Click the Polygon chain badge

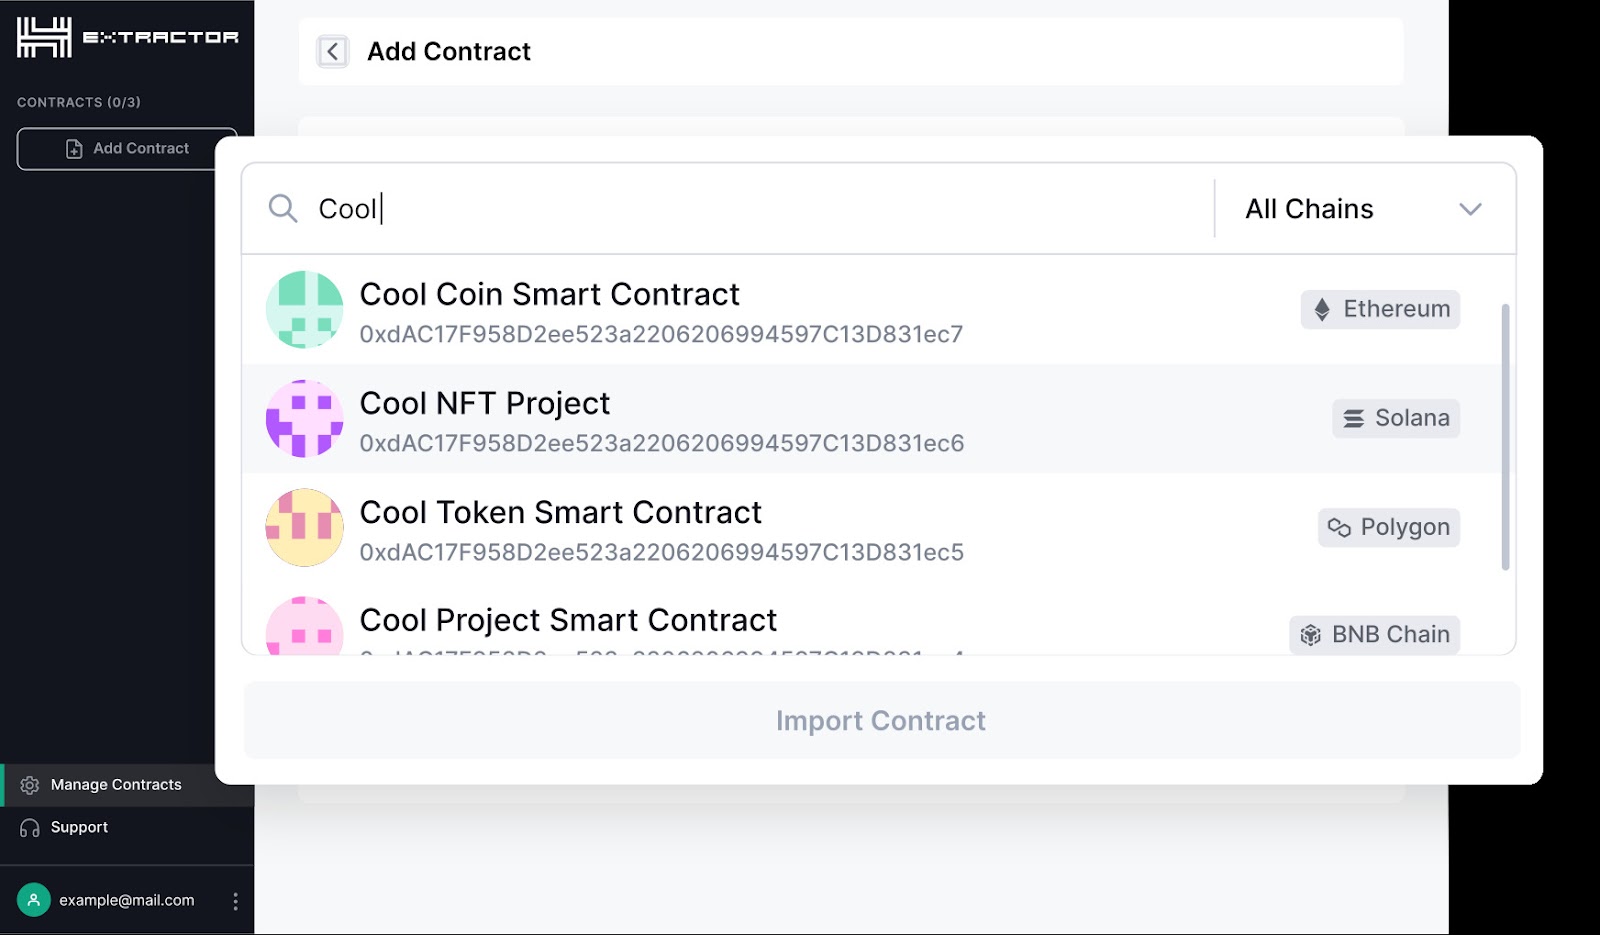tap(1388, 527)
